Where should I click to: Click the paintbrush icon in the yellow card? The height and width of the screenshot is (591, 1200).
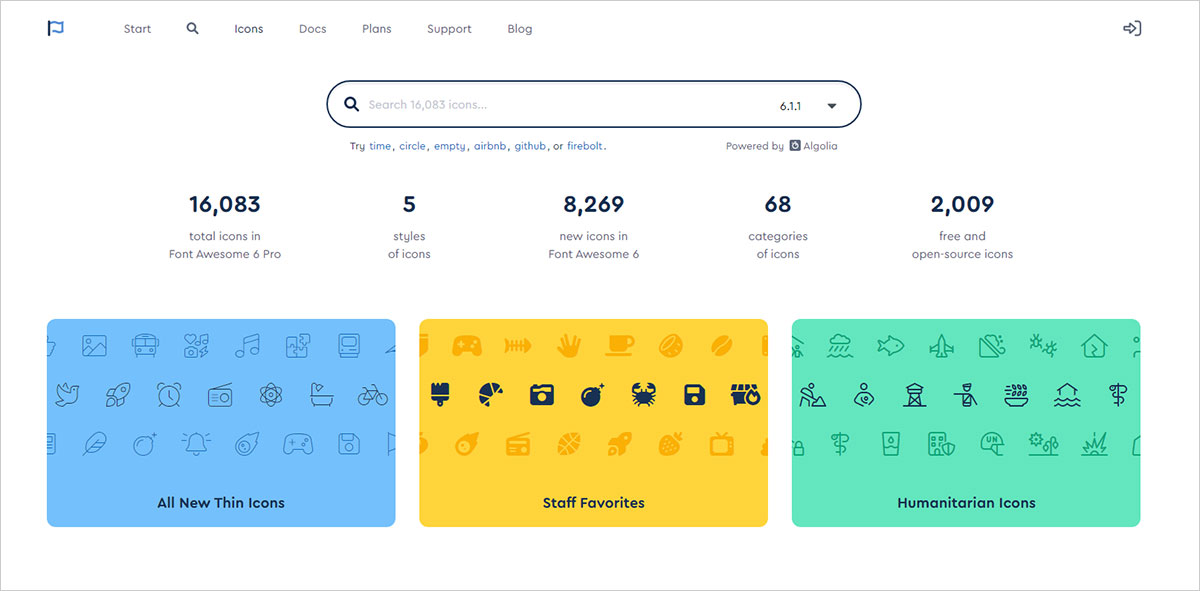click(440, 394)
